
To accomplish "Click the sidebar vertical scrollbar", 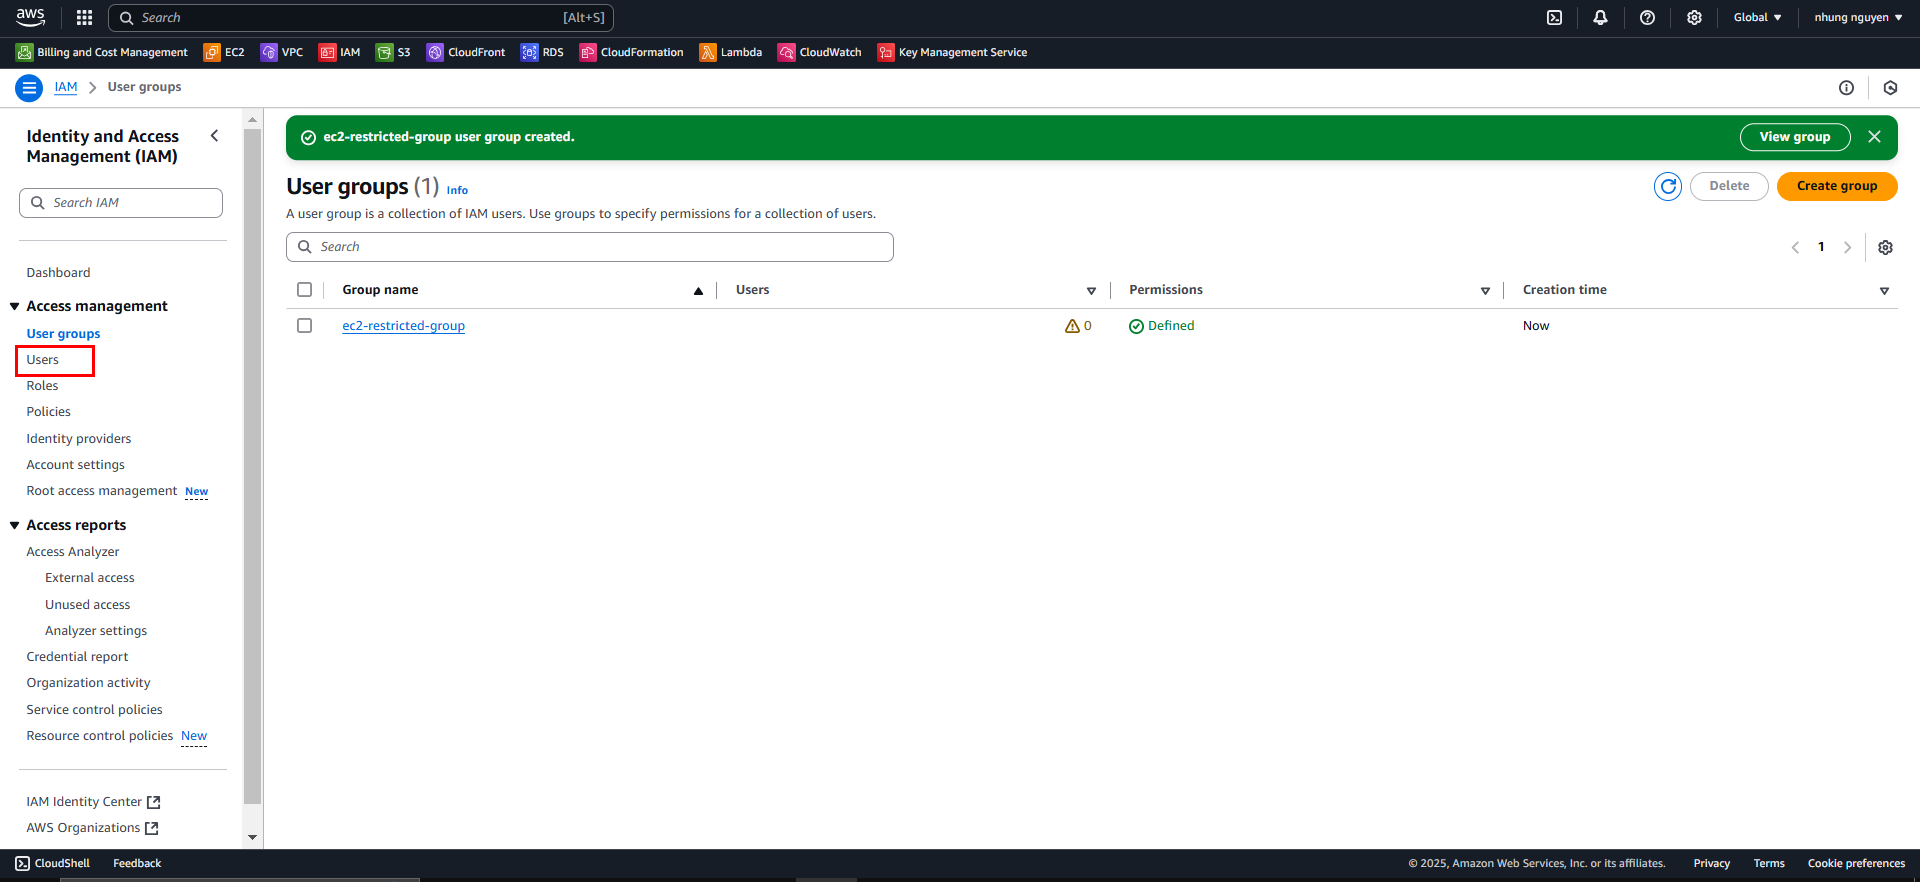I will coord(252,465).
